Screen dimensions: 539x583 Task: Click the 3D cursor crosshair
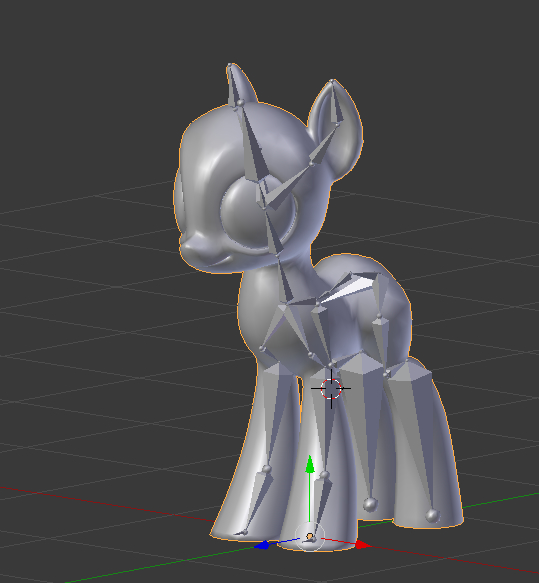331,389
